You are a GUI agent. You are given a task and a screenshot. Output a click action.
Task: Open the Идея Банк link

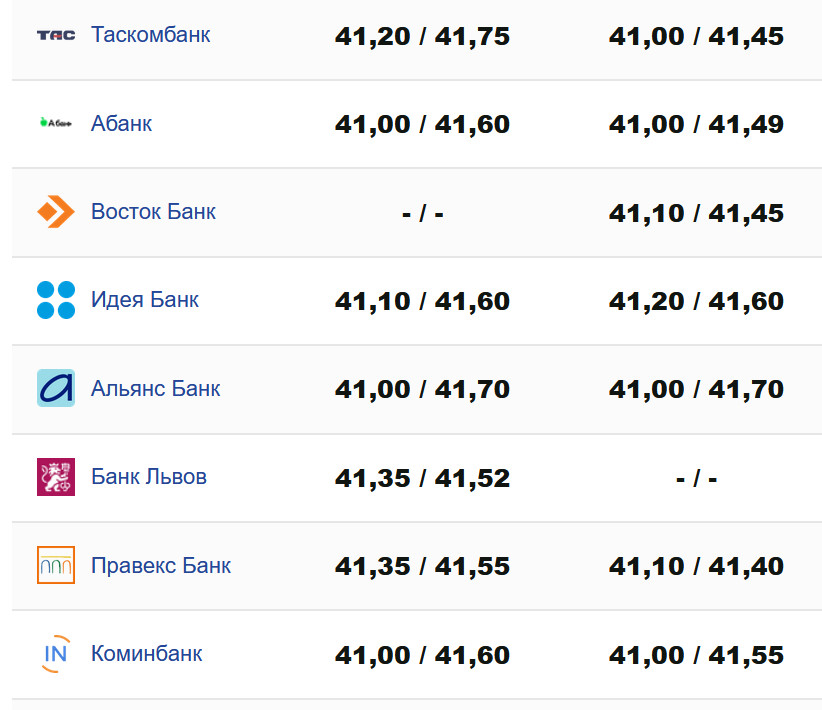coord(145,300)
